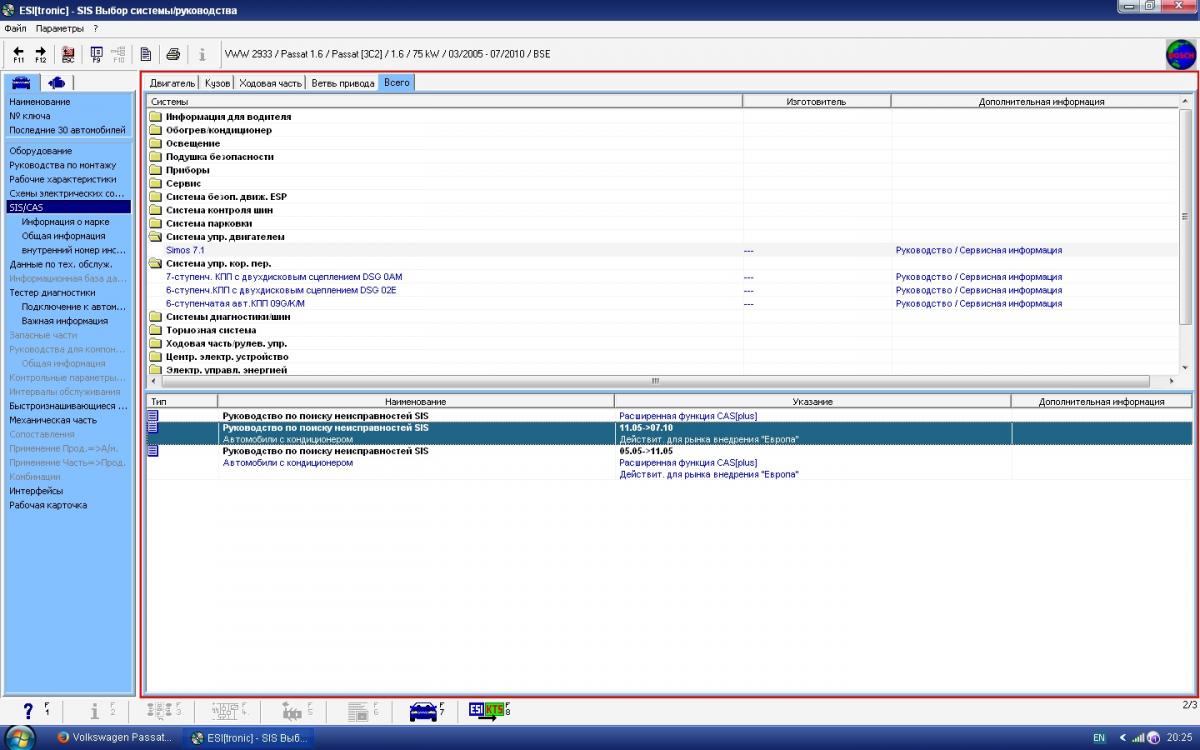Click the F8 ESI KTS icon
Viewport: 1200px width, 750px height.
487,711
